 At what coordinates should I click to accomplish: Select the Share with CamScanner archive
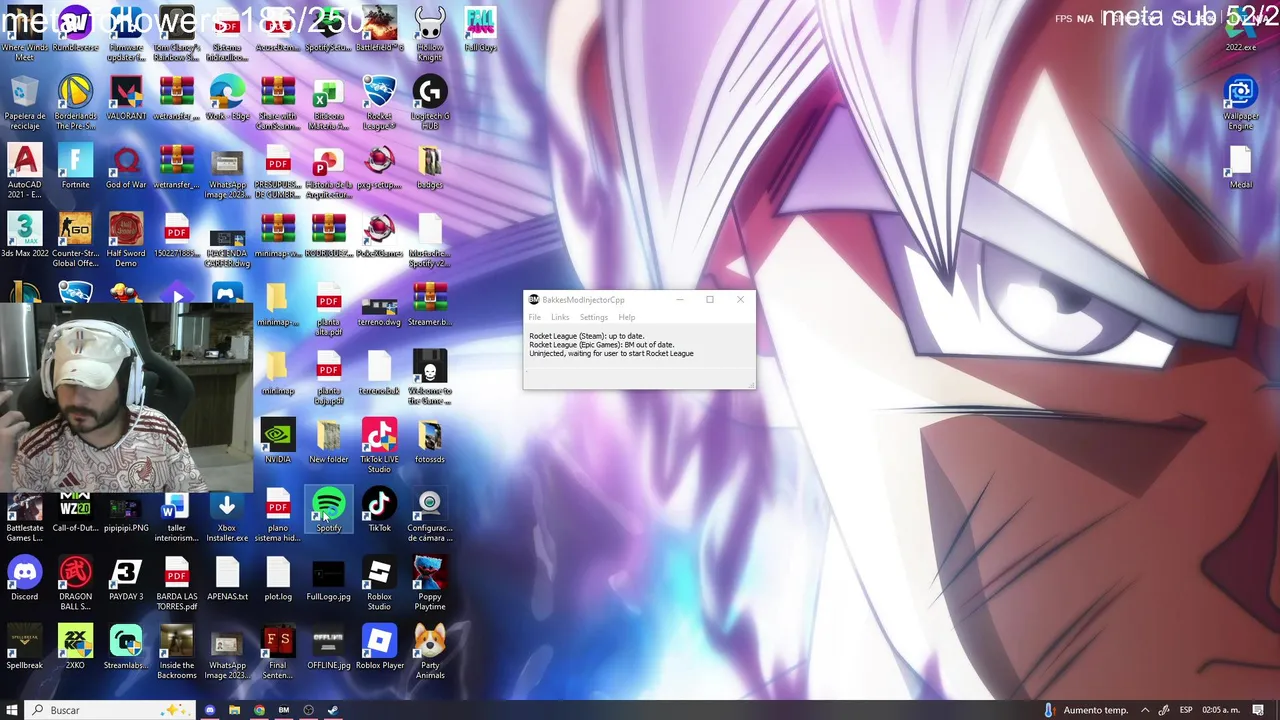[x=278, y=103]
